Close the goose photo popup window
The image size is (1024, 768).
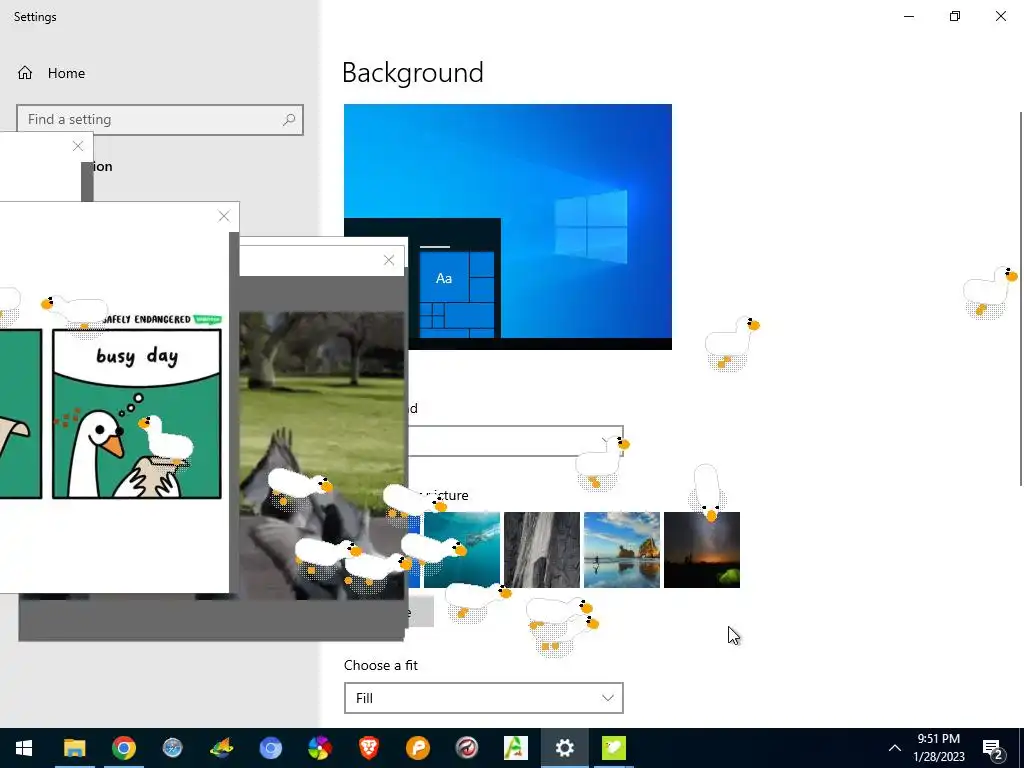(389, 261)
